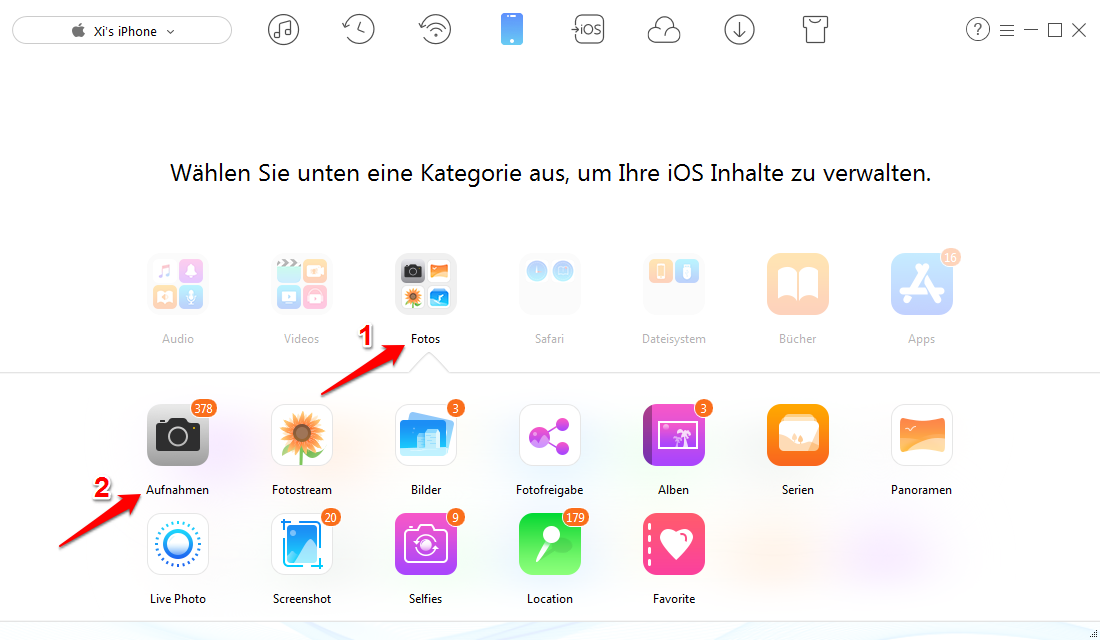
Task: Open the help question mark icon
Action: click(978, 29)
